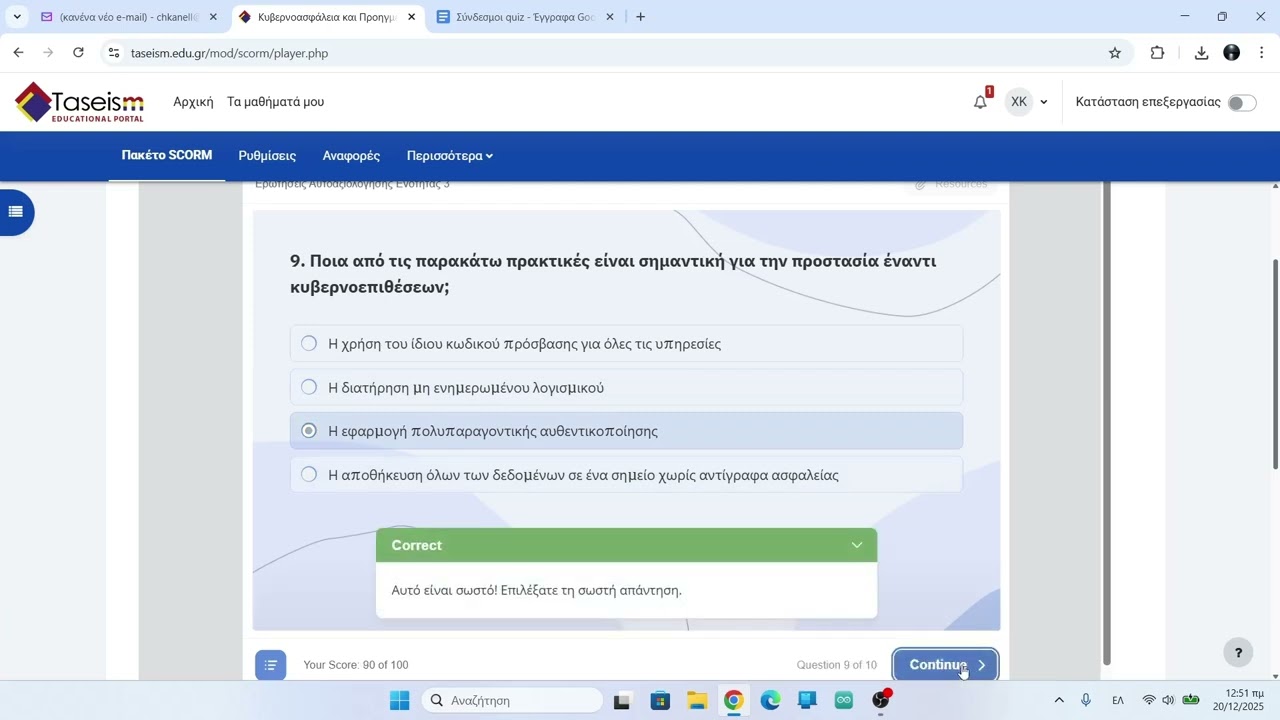Image resolution: width=1280 pixels, height=720 pixels.
Task: Open the Ρυθμίσεις tab
Action: click(267, 156)
